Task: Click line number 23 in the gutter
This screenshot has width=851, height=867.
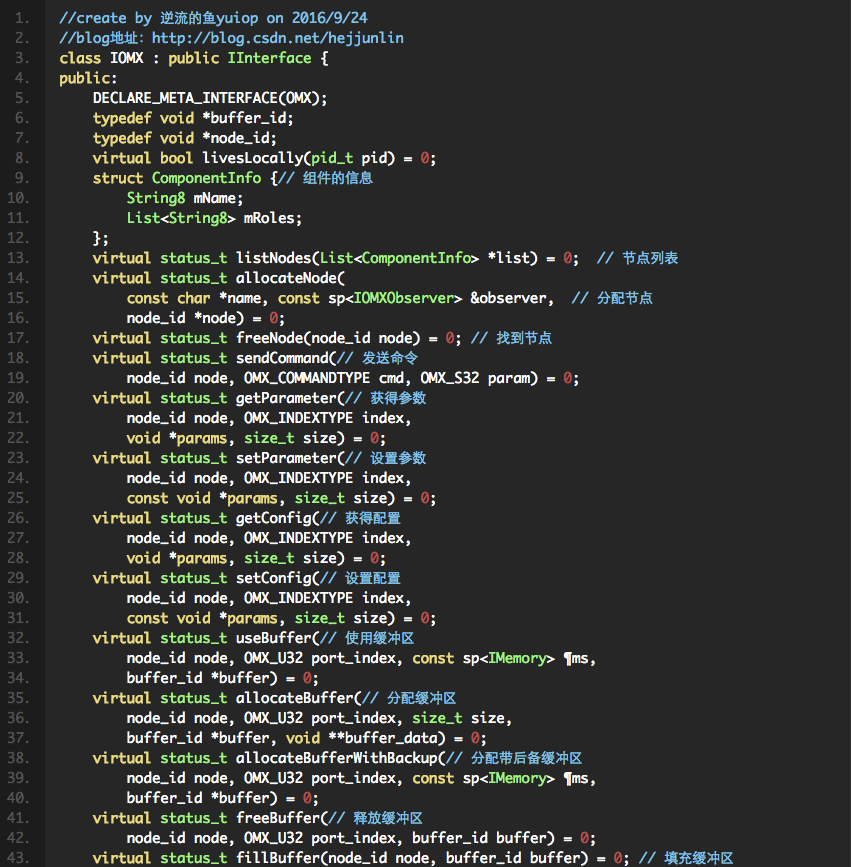Action: pos(20,458)
